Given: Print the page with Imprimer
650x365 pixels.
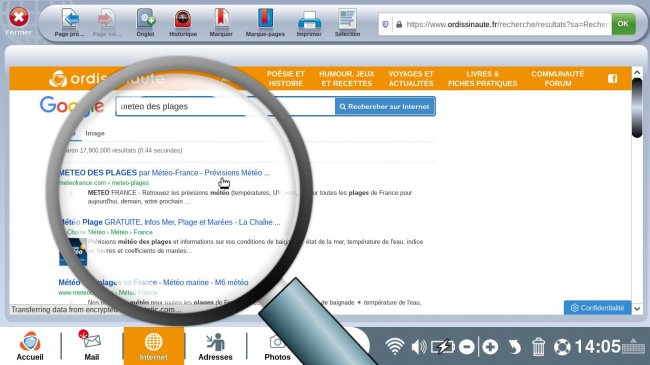Looking at the screenshot, I should (309, 22).
